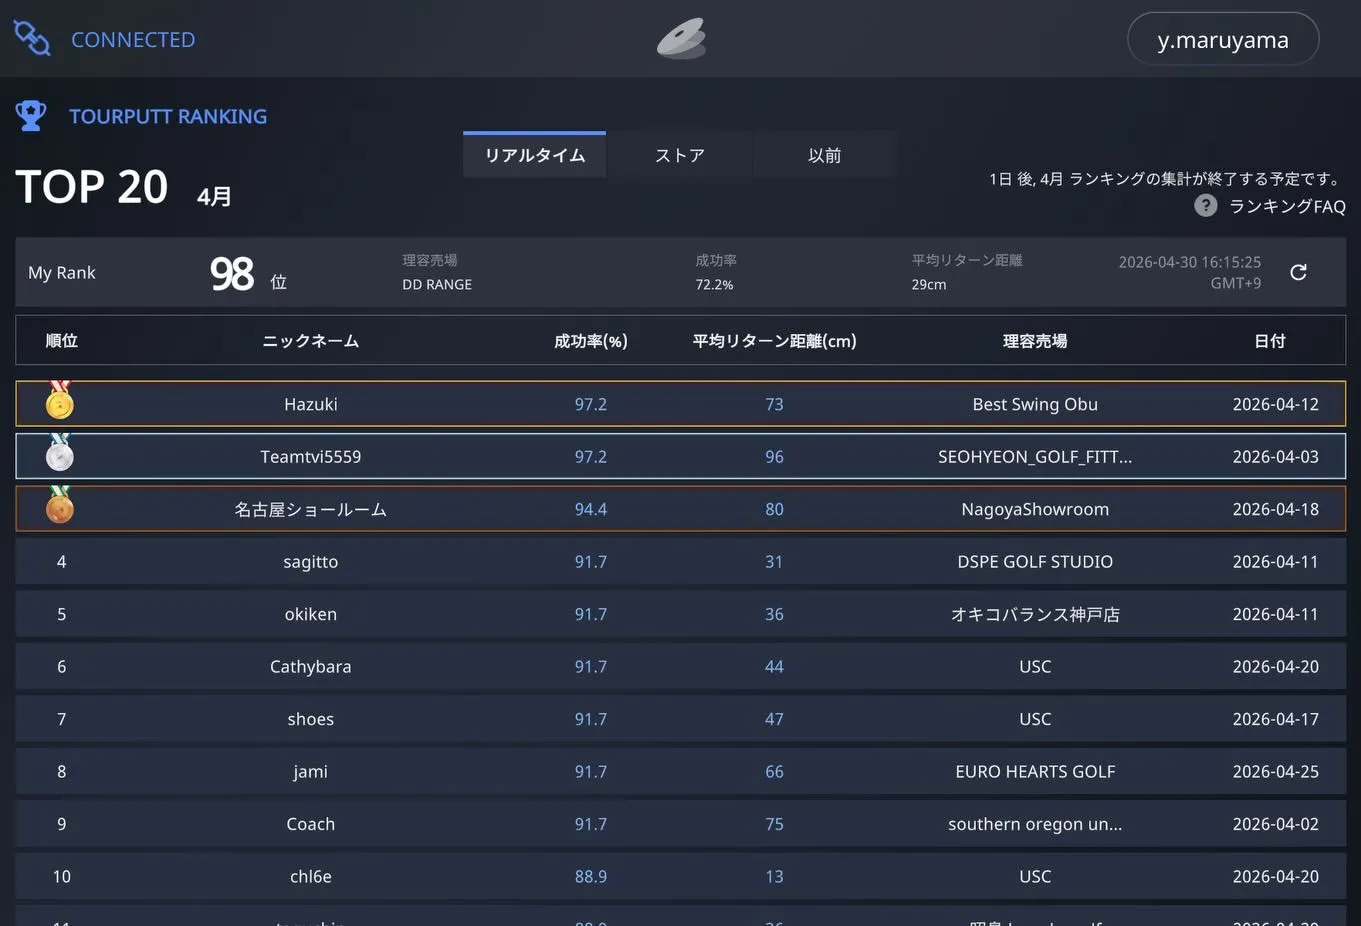Select sagitto's success rate value 91.7
The height and width of the screenshot is (926, 1361).
click(590, 561)
